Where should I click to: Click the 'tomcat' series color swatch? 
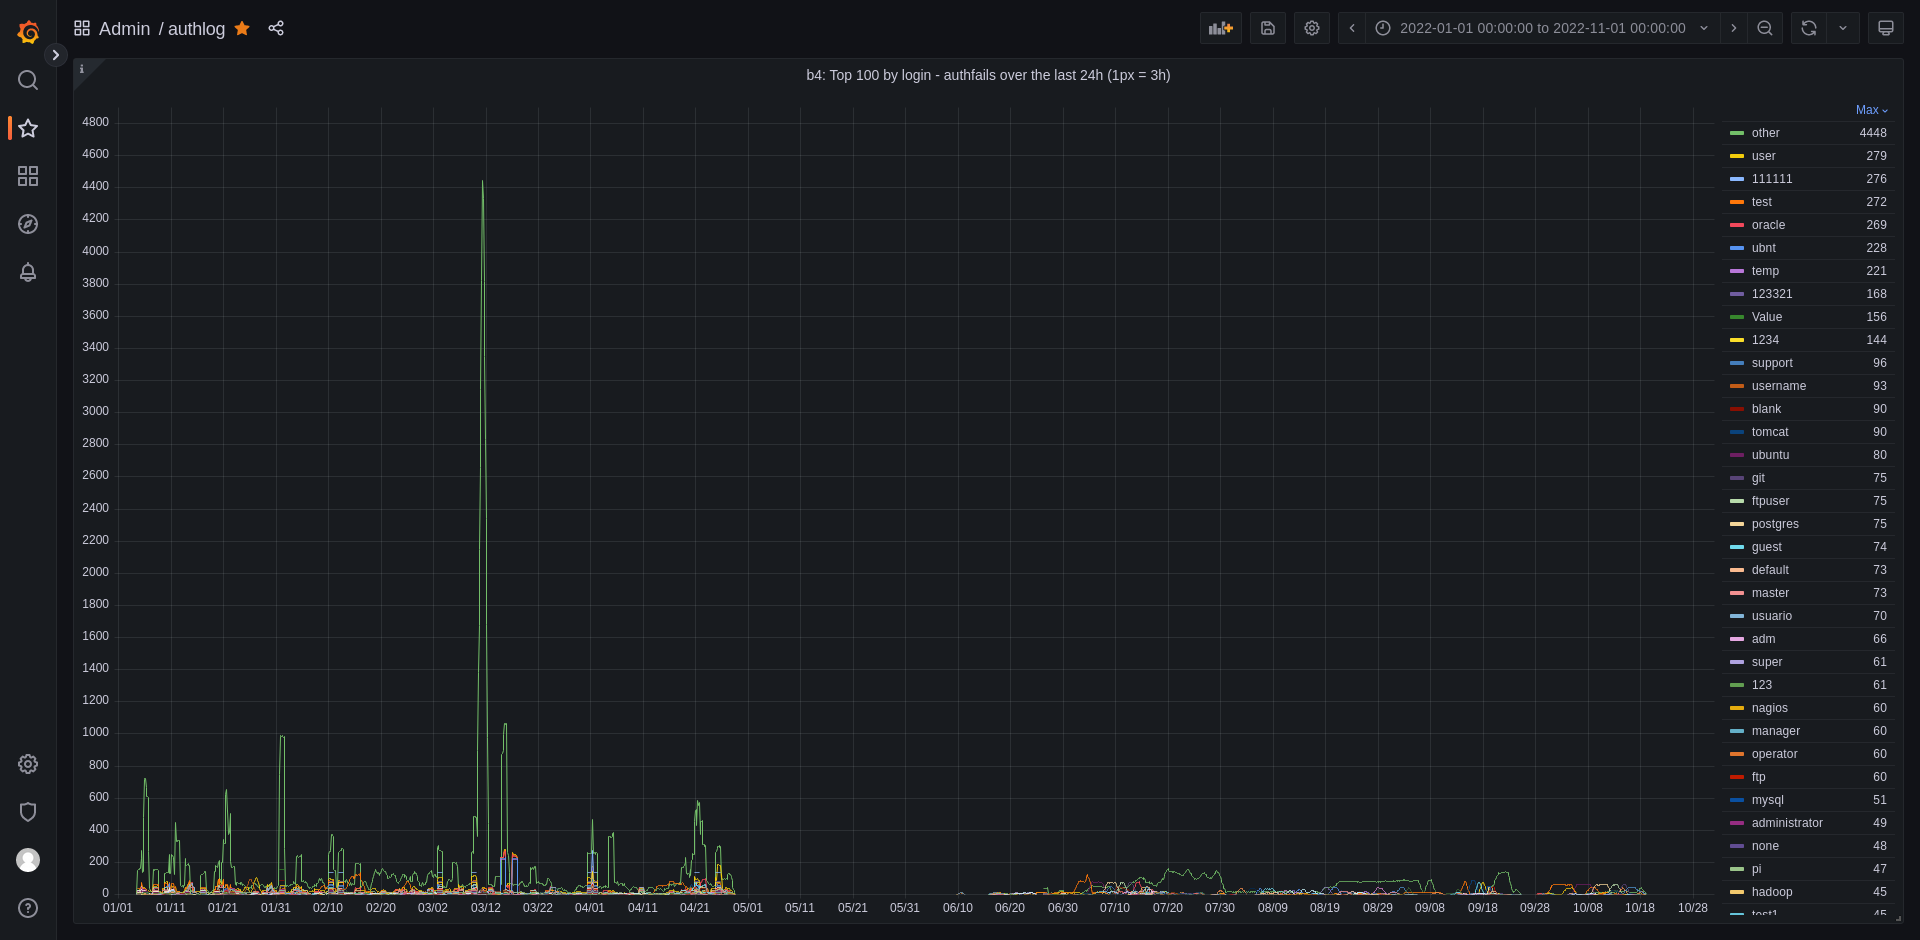1737,432
